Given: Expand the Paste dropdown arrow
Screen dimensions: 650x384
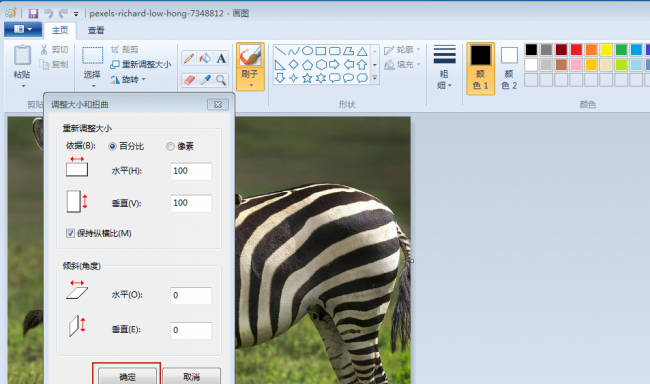Looking at the screenshot, I should 23,86.
